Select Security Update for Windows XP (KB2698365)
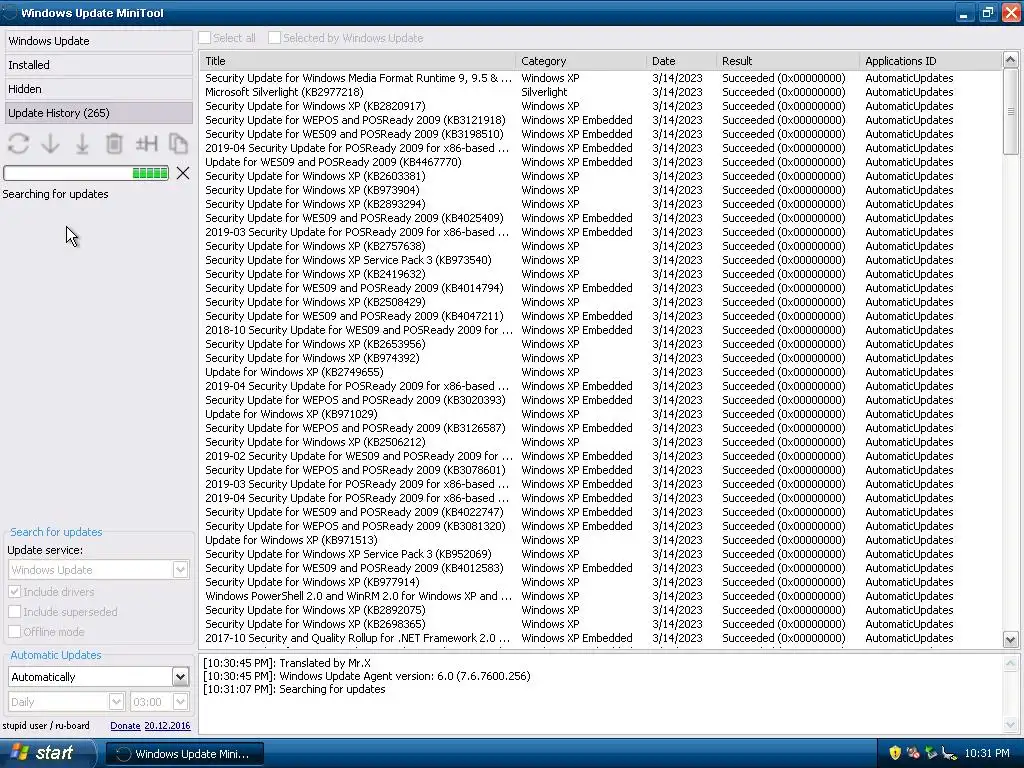The height and width of the screenshot is (768, 1024). click(601, 624)
